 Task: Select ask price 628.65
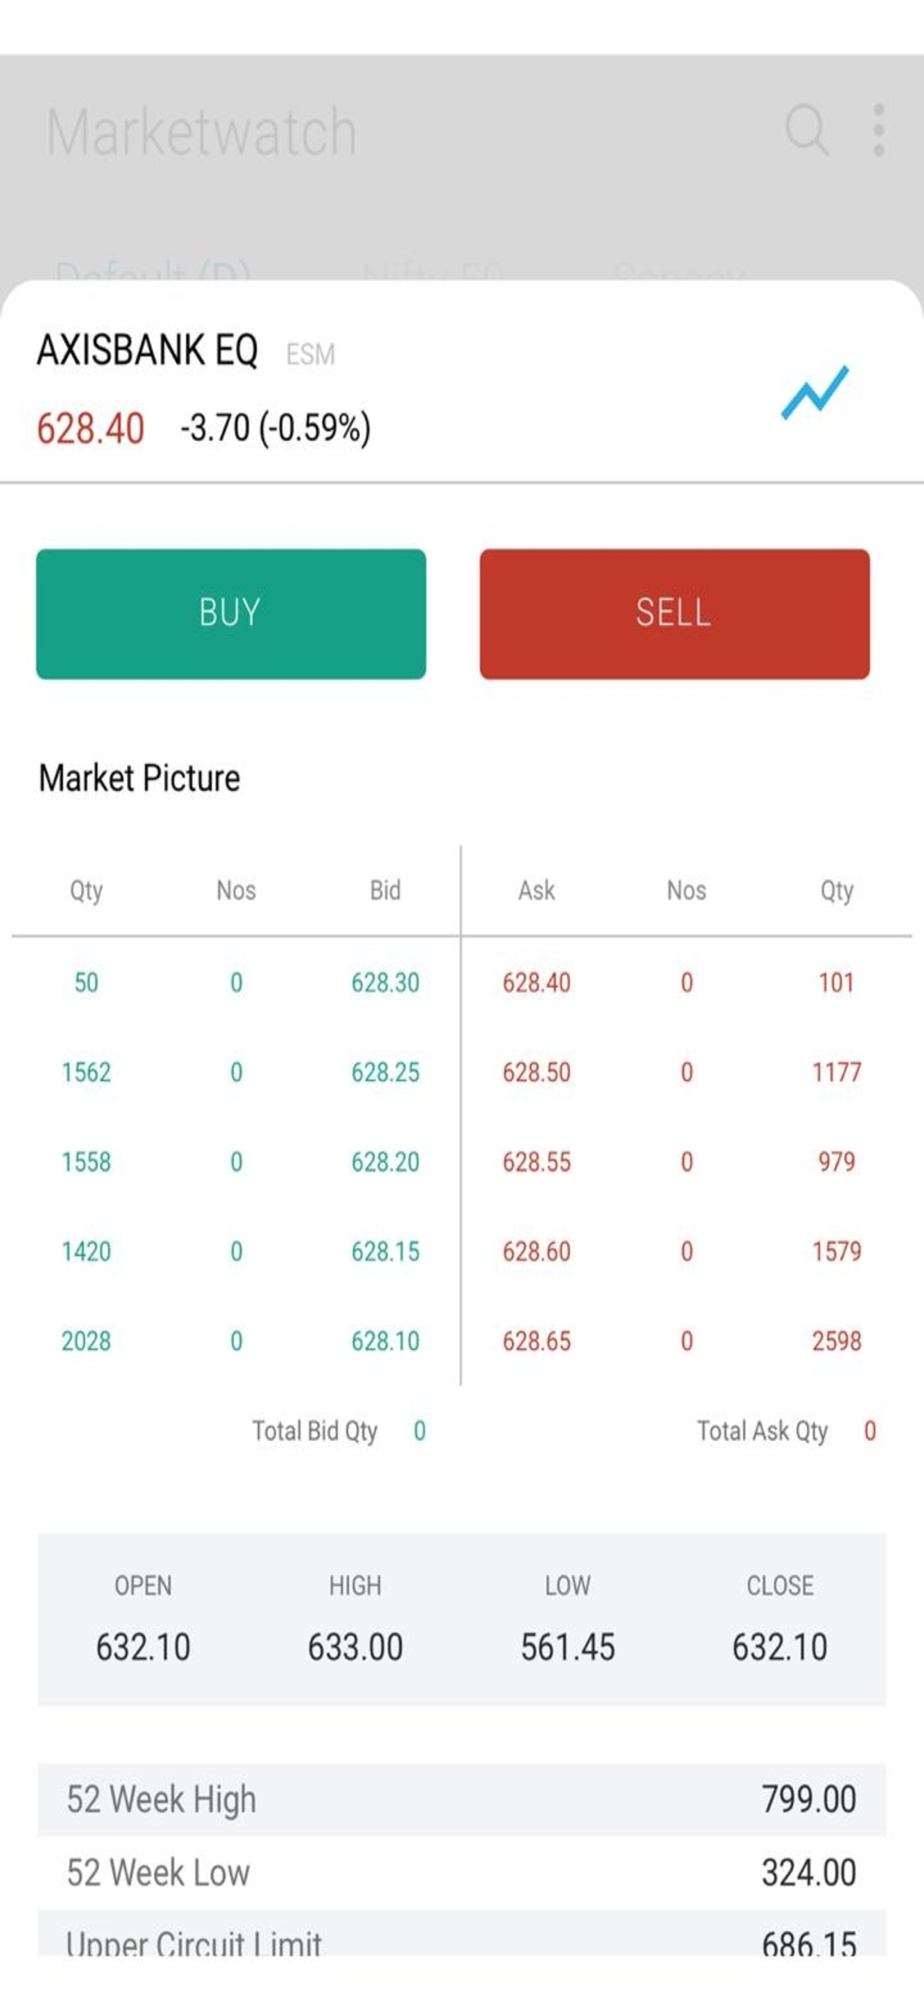click(x=536, y=1341)
